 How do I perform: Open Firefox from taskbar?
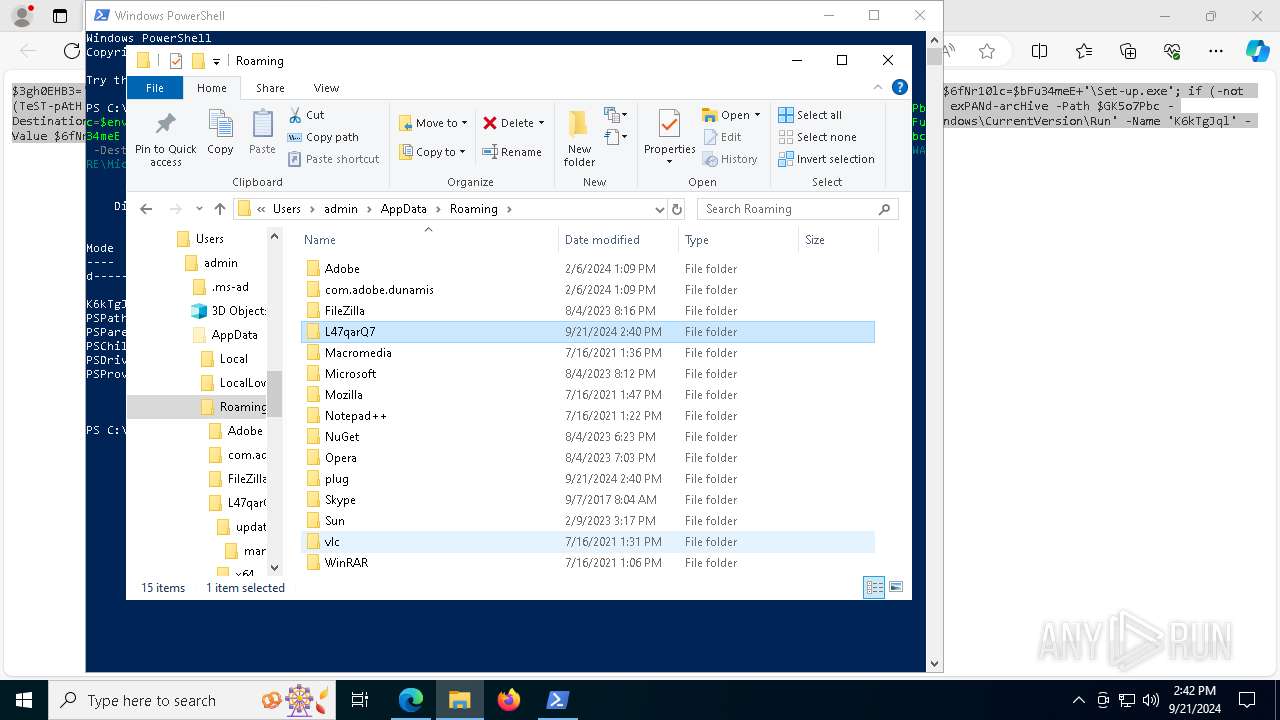[509, 700]
